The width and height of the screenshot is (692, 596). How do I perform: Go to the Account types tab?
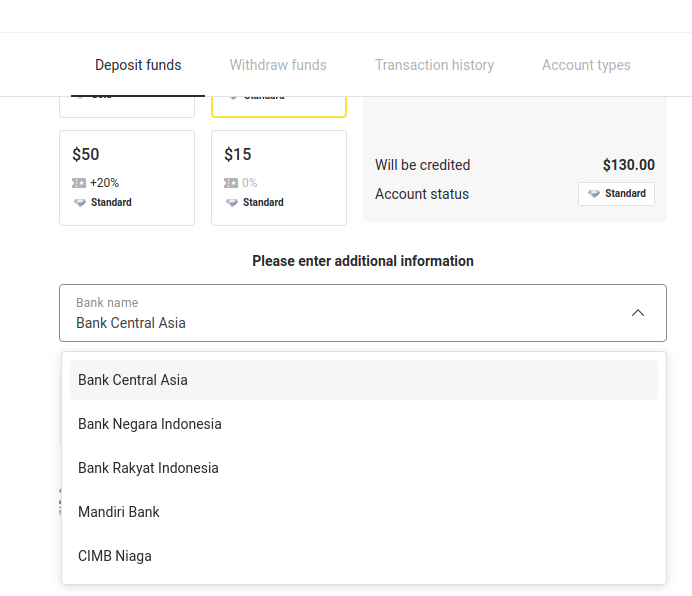[x=586, y=65]
